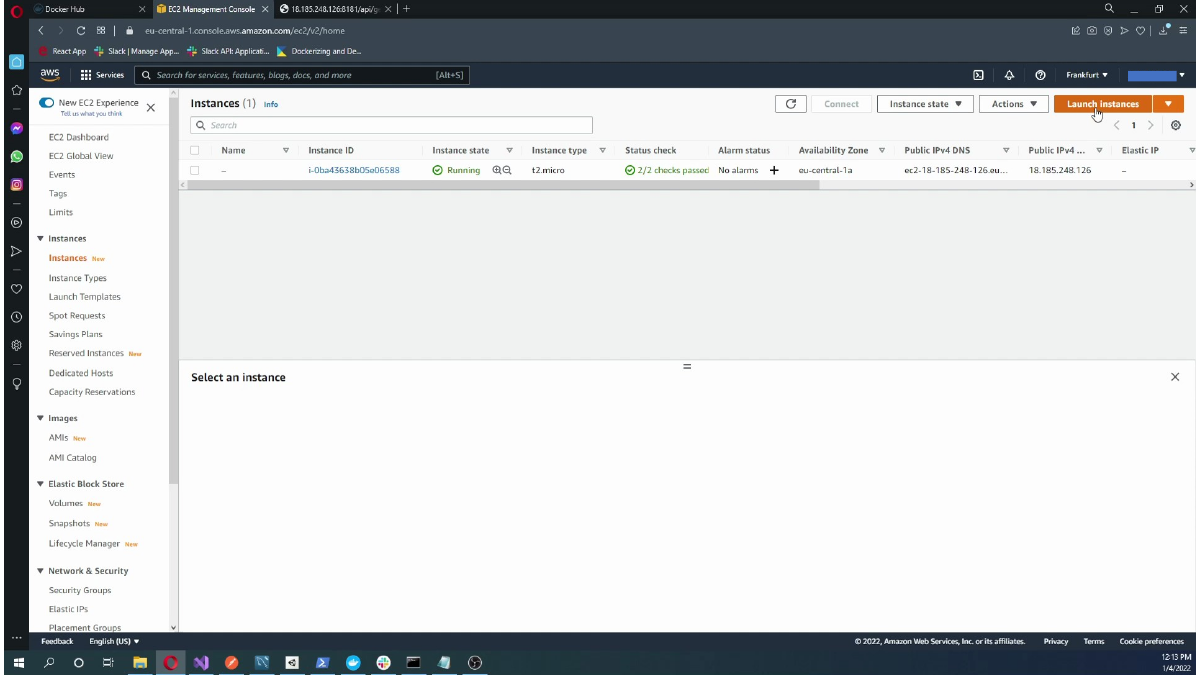Image resolution: width=1201 pixels, height=675 pixels.
Task: Open instance ID i-0ba43638b05e06588 link
Action: click(x=354, y=170)
